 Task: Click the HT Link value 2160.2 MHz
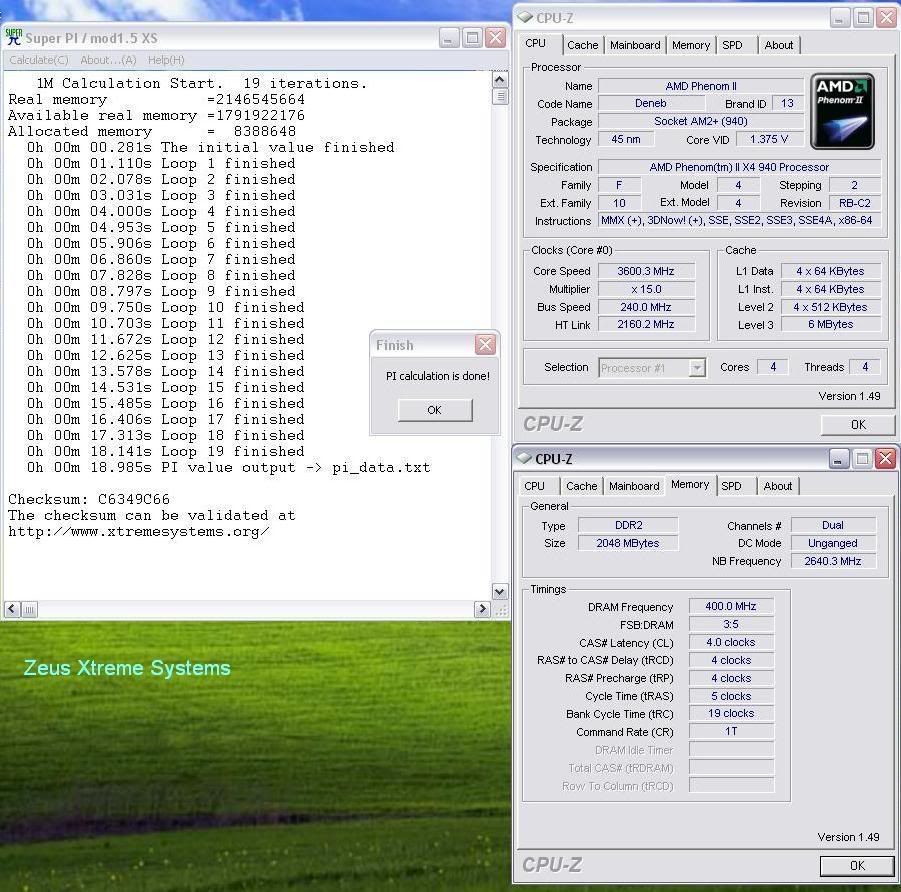pos(646,324)
